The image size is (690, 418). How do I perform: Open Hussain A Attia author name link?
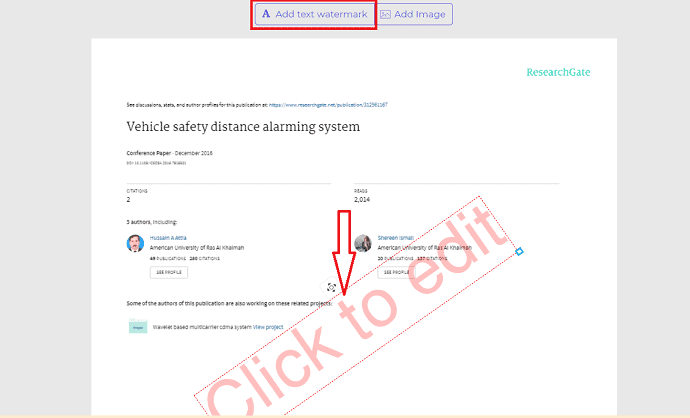(x=169, y=238)
